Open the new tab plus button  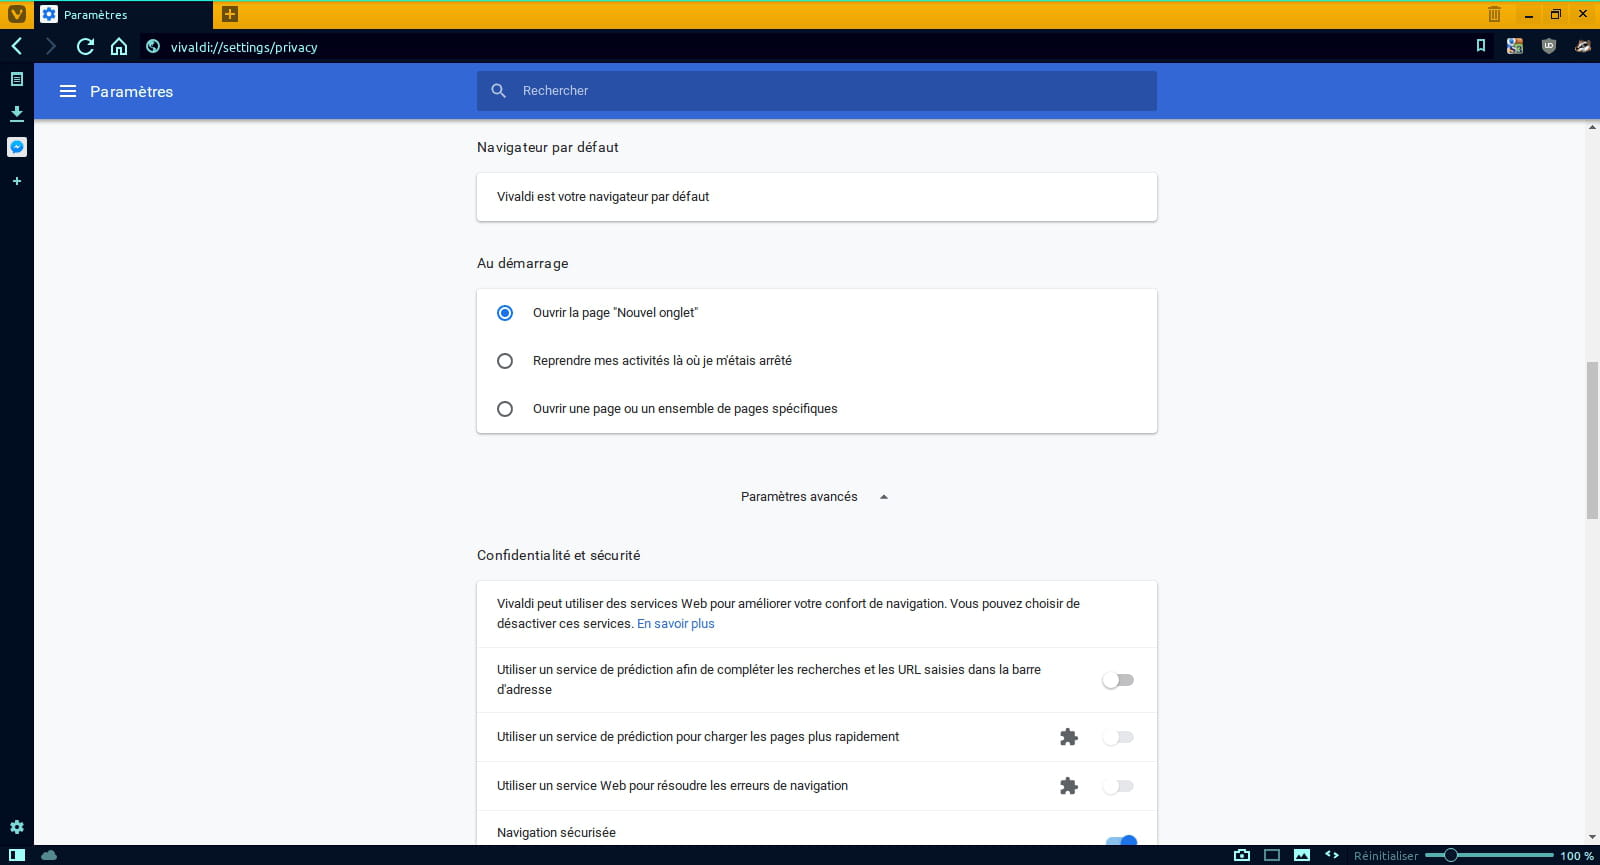(x=230, y=14)
